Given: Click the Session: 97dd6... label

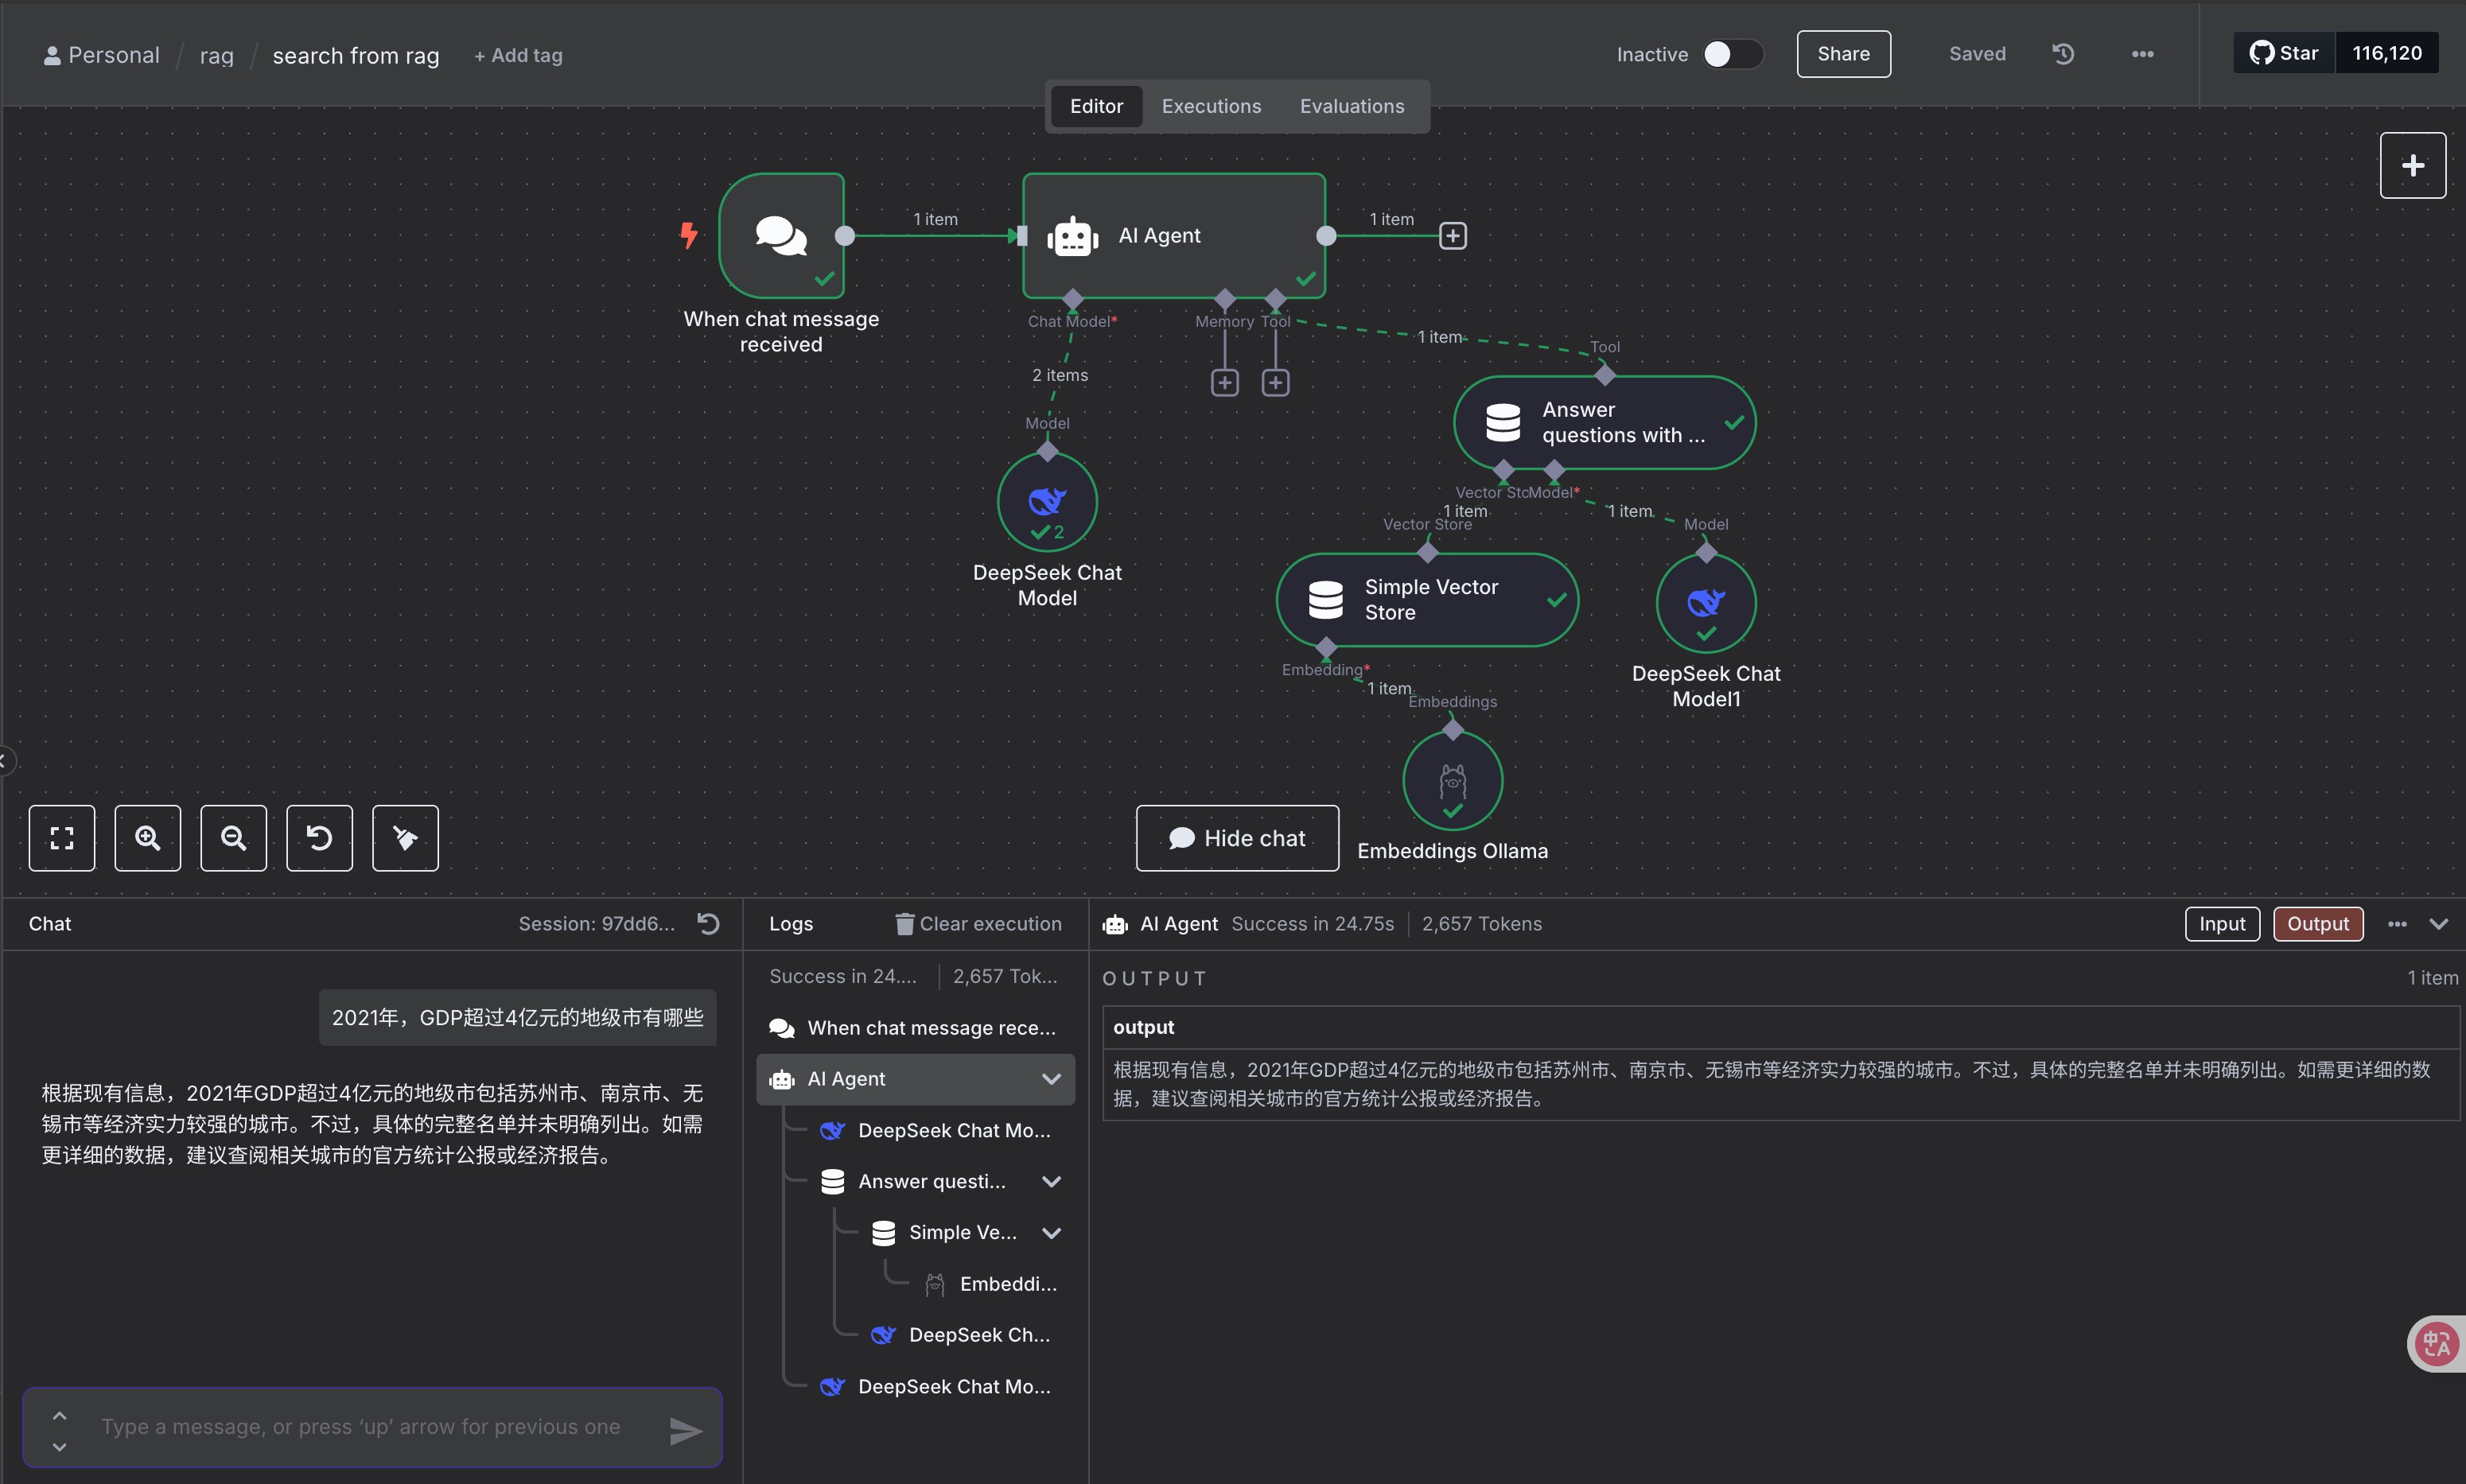Looking at the screenshot, I should click(x=596, y=924).
